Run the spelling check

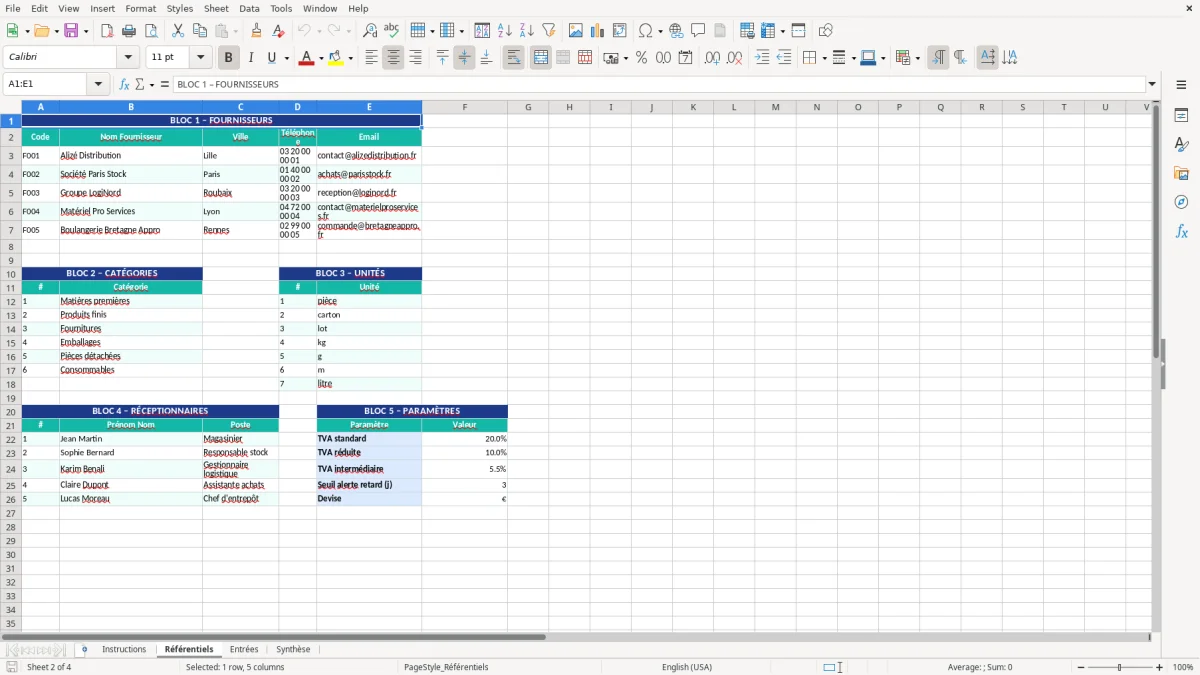click(392, 31)
